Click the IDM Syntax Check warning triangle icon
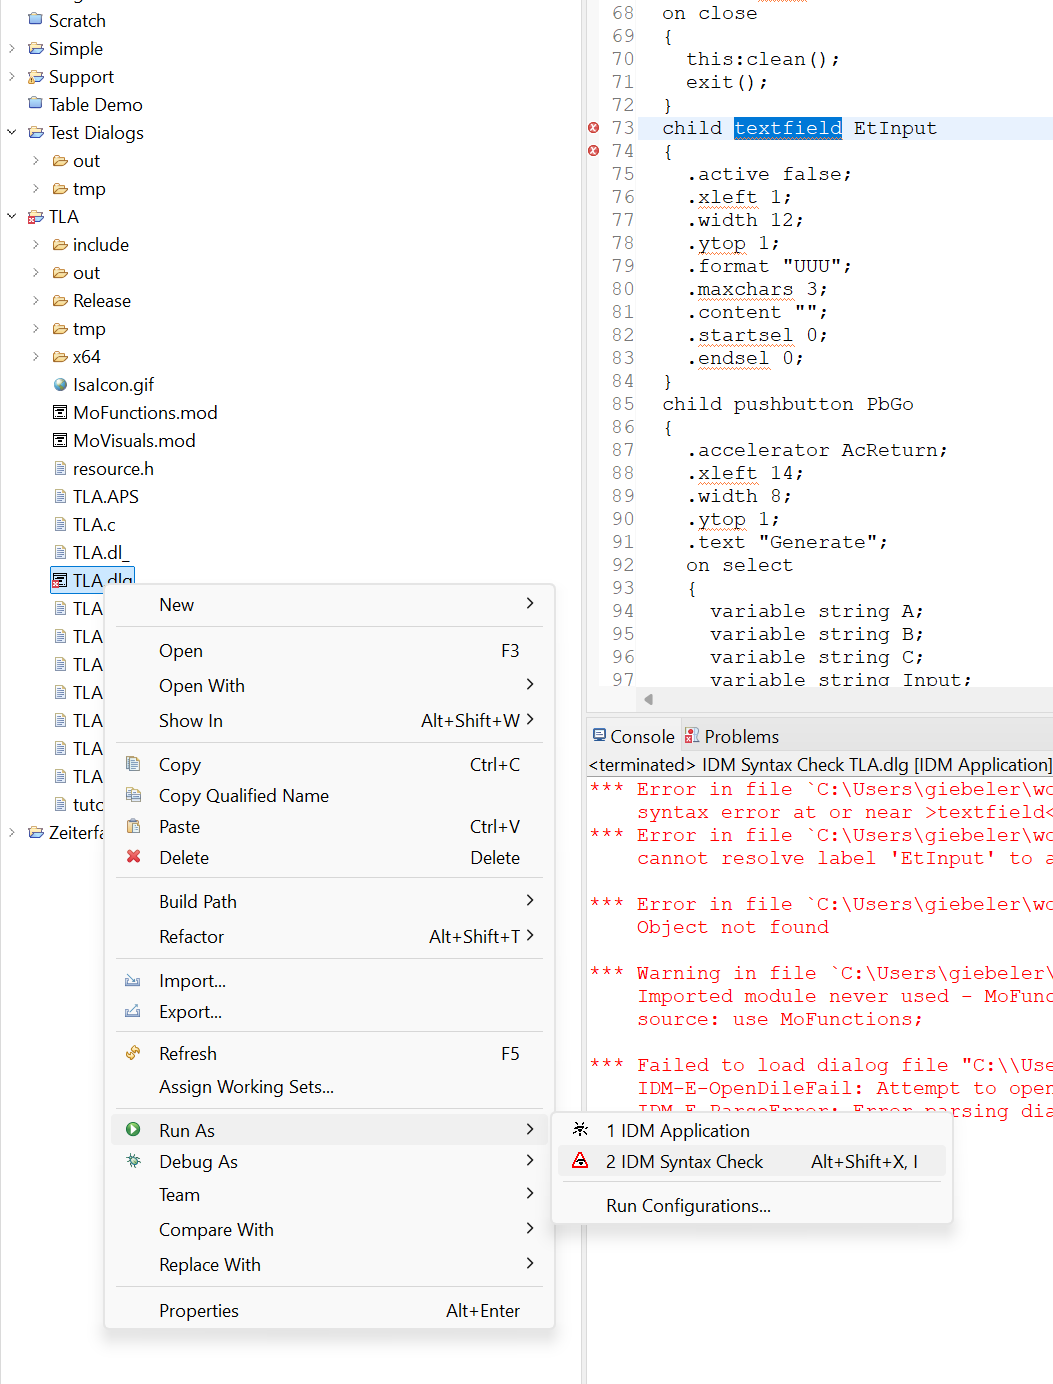1053x1384 pixels. coord(580,1161)
